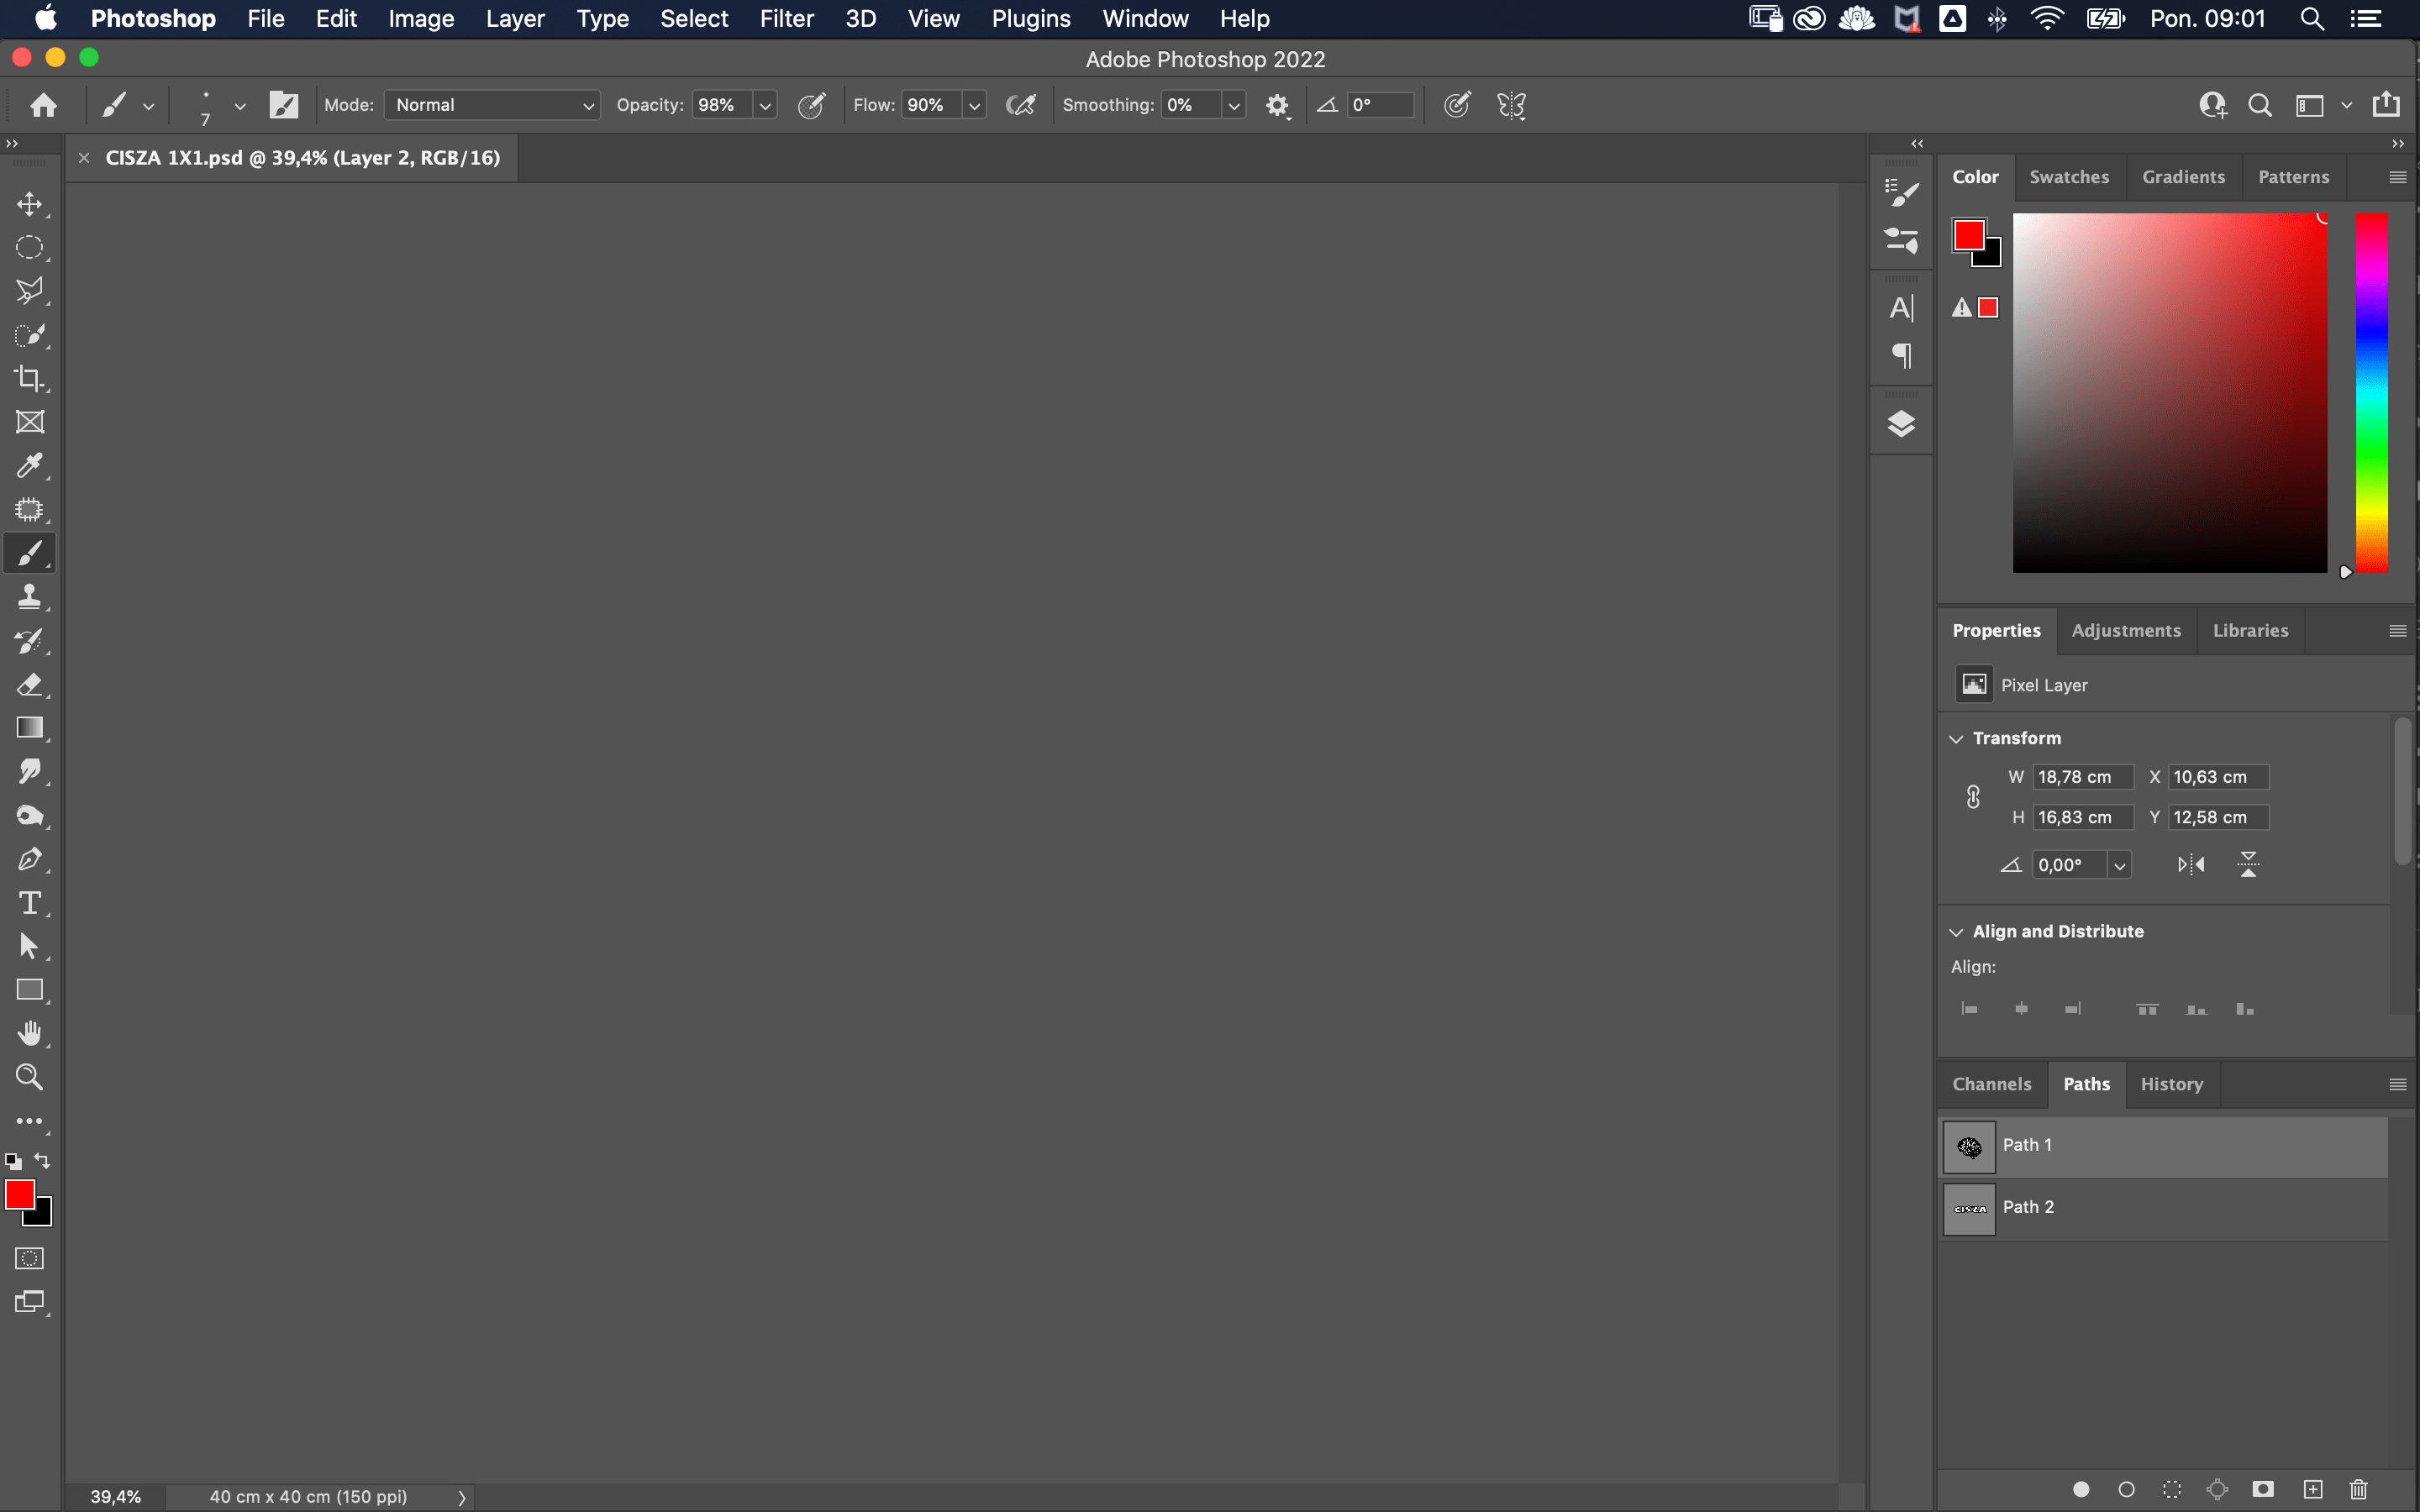2420x1512 pixels.
Task: Switch to the History tab
Action: pos(2171,1084)
